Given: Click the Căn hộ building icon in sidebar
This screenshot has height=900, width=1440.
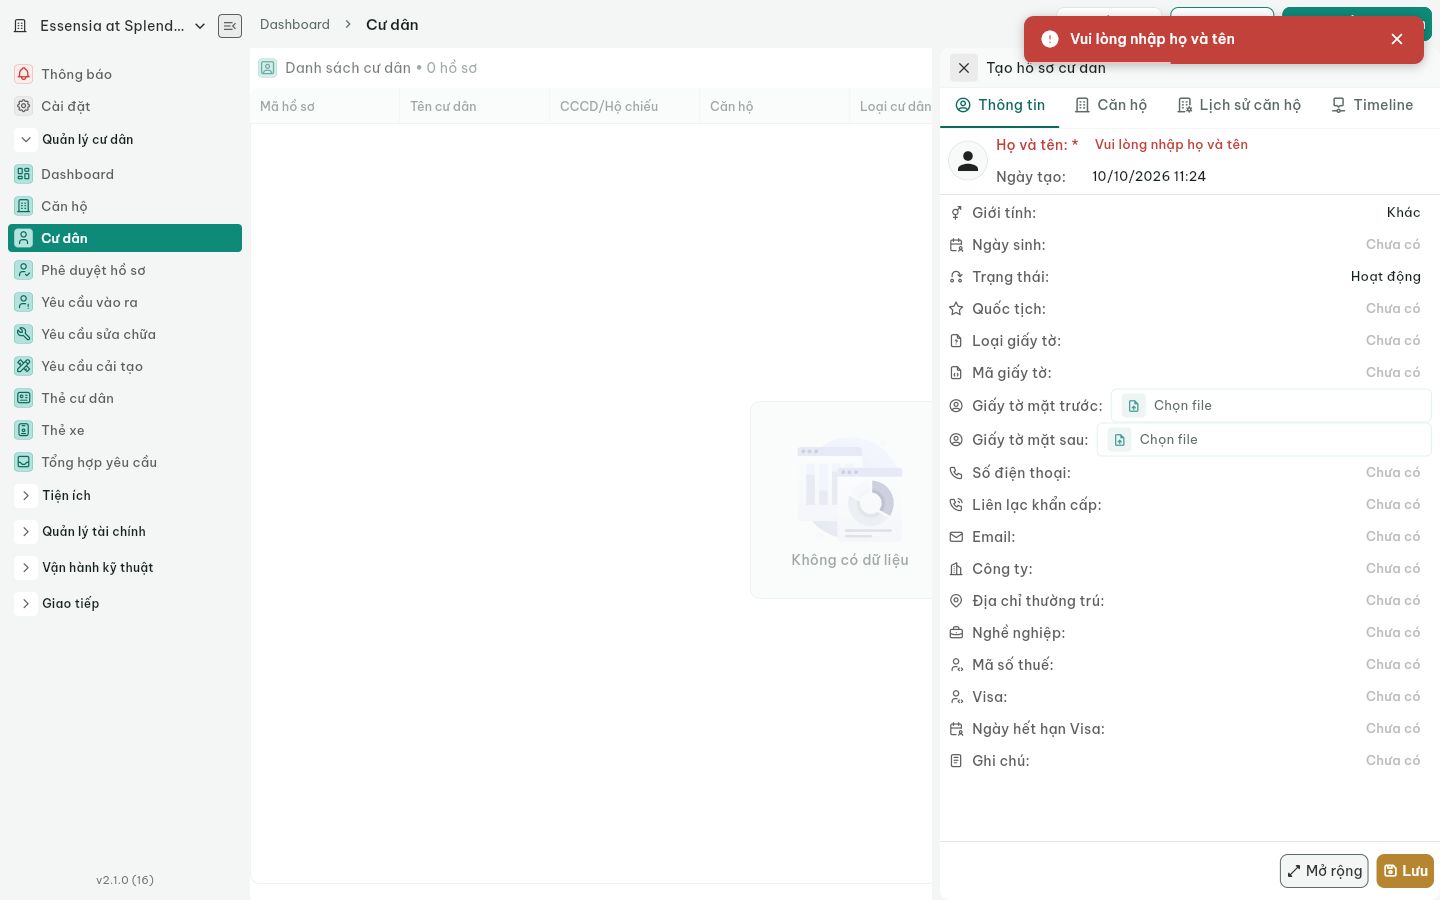Looking at the screenshot, I should 24,206.
